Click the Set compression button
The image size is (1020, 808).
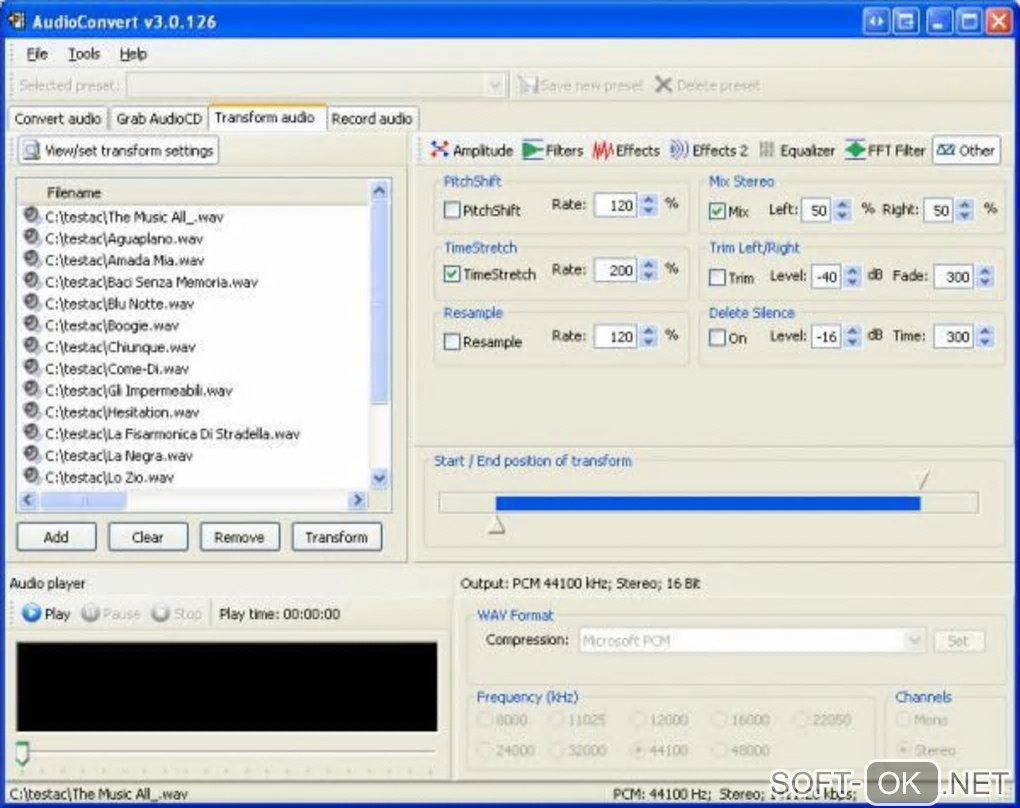pos(959,641)
